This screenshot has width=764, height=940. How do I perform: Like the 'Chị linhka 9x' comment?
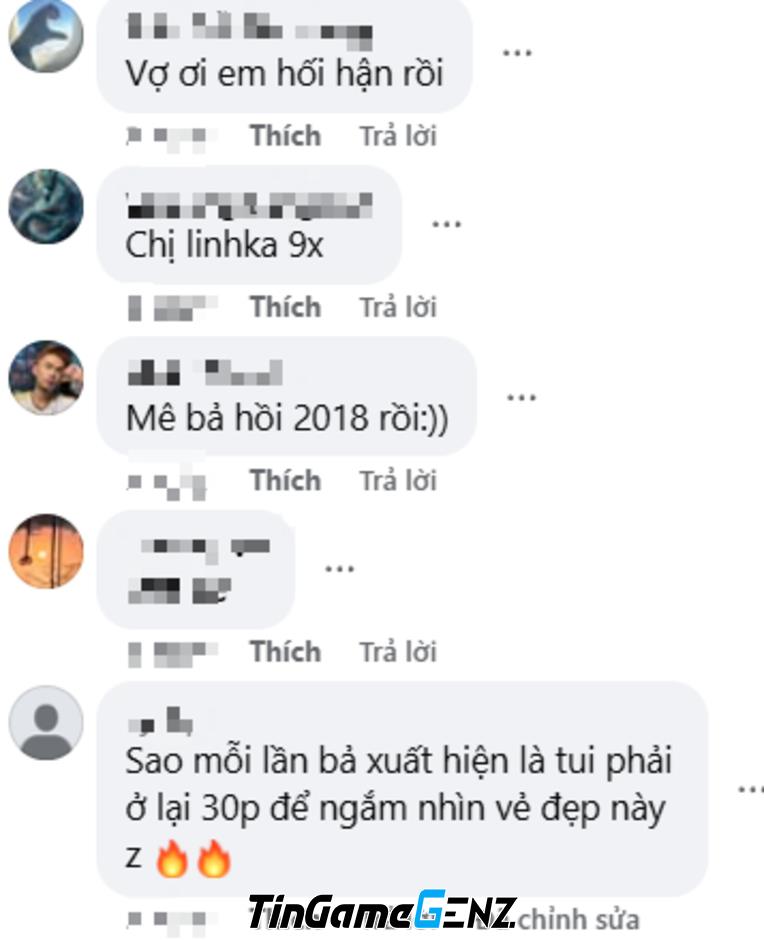click(285, 307)
